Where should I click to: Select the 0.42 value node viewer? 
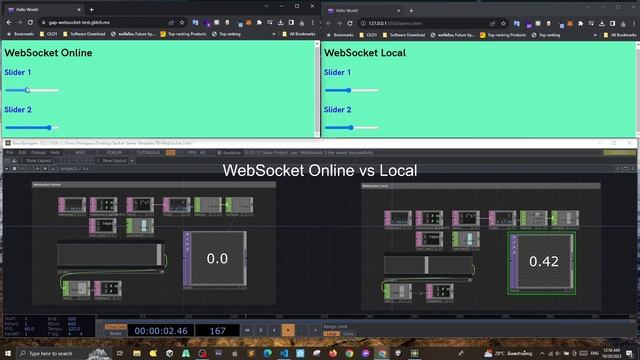click(542, 263)
